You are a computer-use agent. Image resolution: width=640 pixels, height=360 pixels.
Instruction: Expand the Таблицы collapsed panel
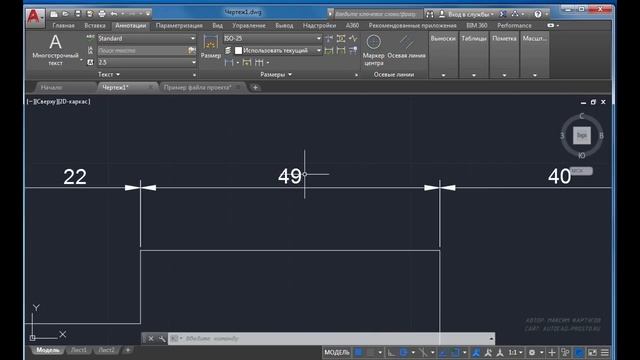coord(473,56)
